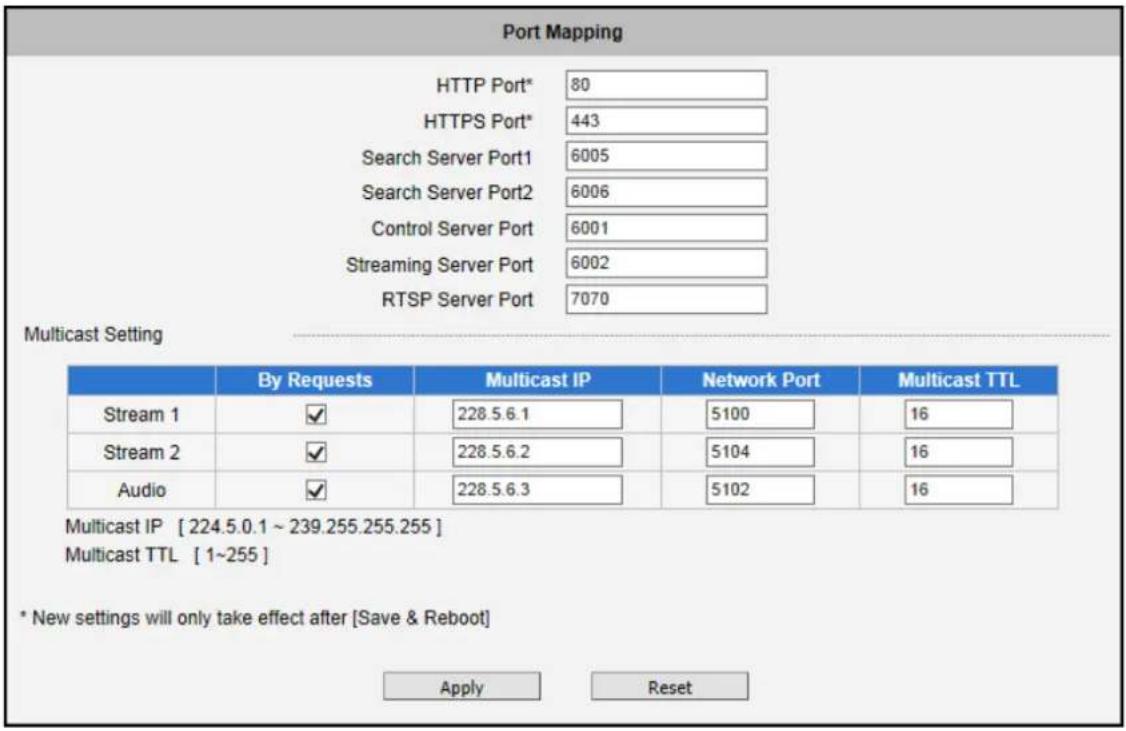This screenshot has height=731, width=1126.
Task: Select Audio Multicast IP field
Action: click(537, 490)
